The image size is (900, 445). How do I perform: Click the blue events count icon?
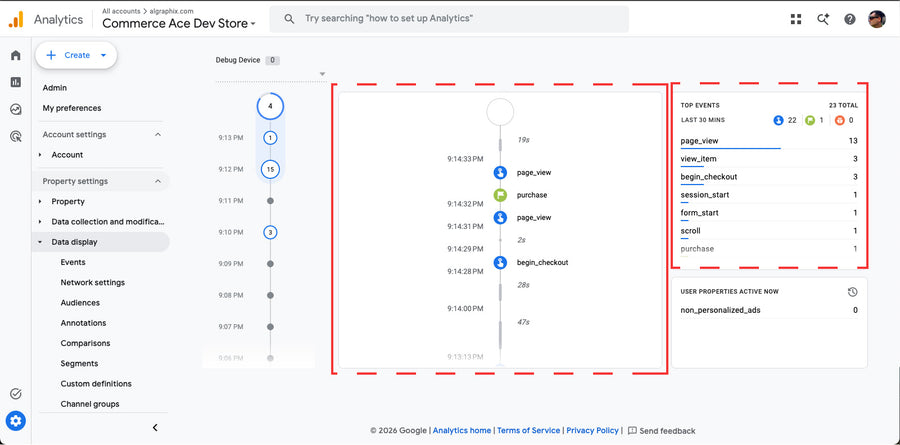pos(778,121)
